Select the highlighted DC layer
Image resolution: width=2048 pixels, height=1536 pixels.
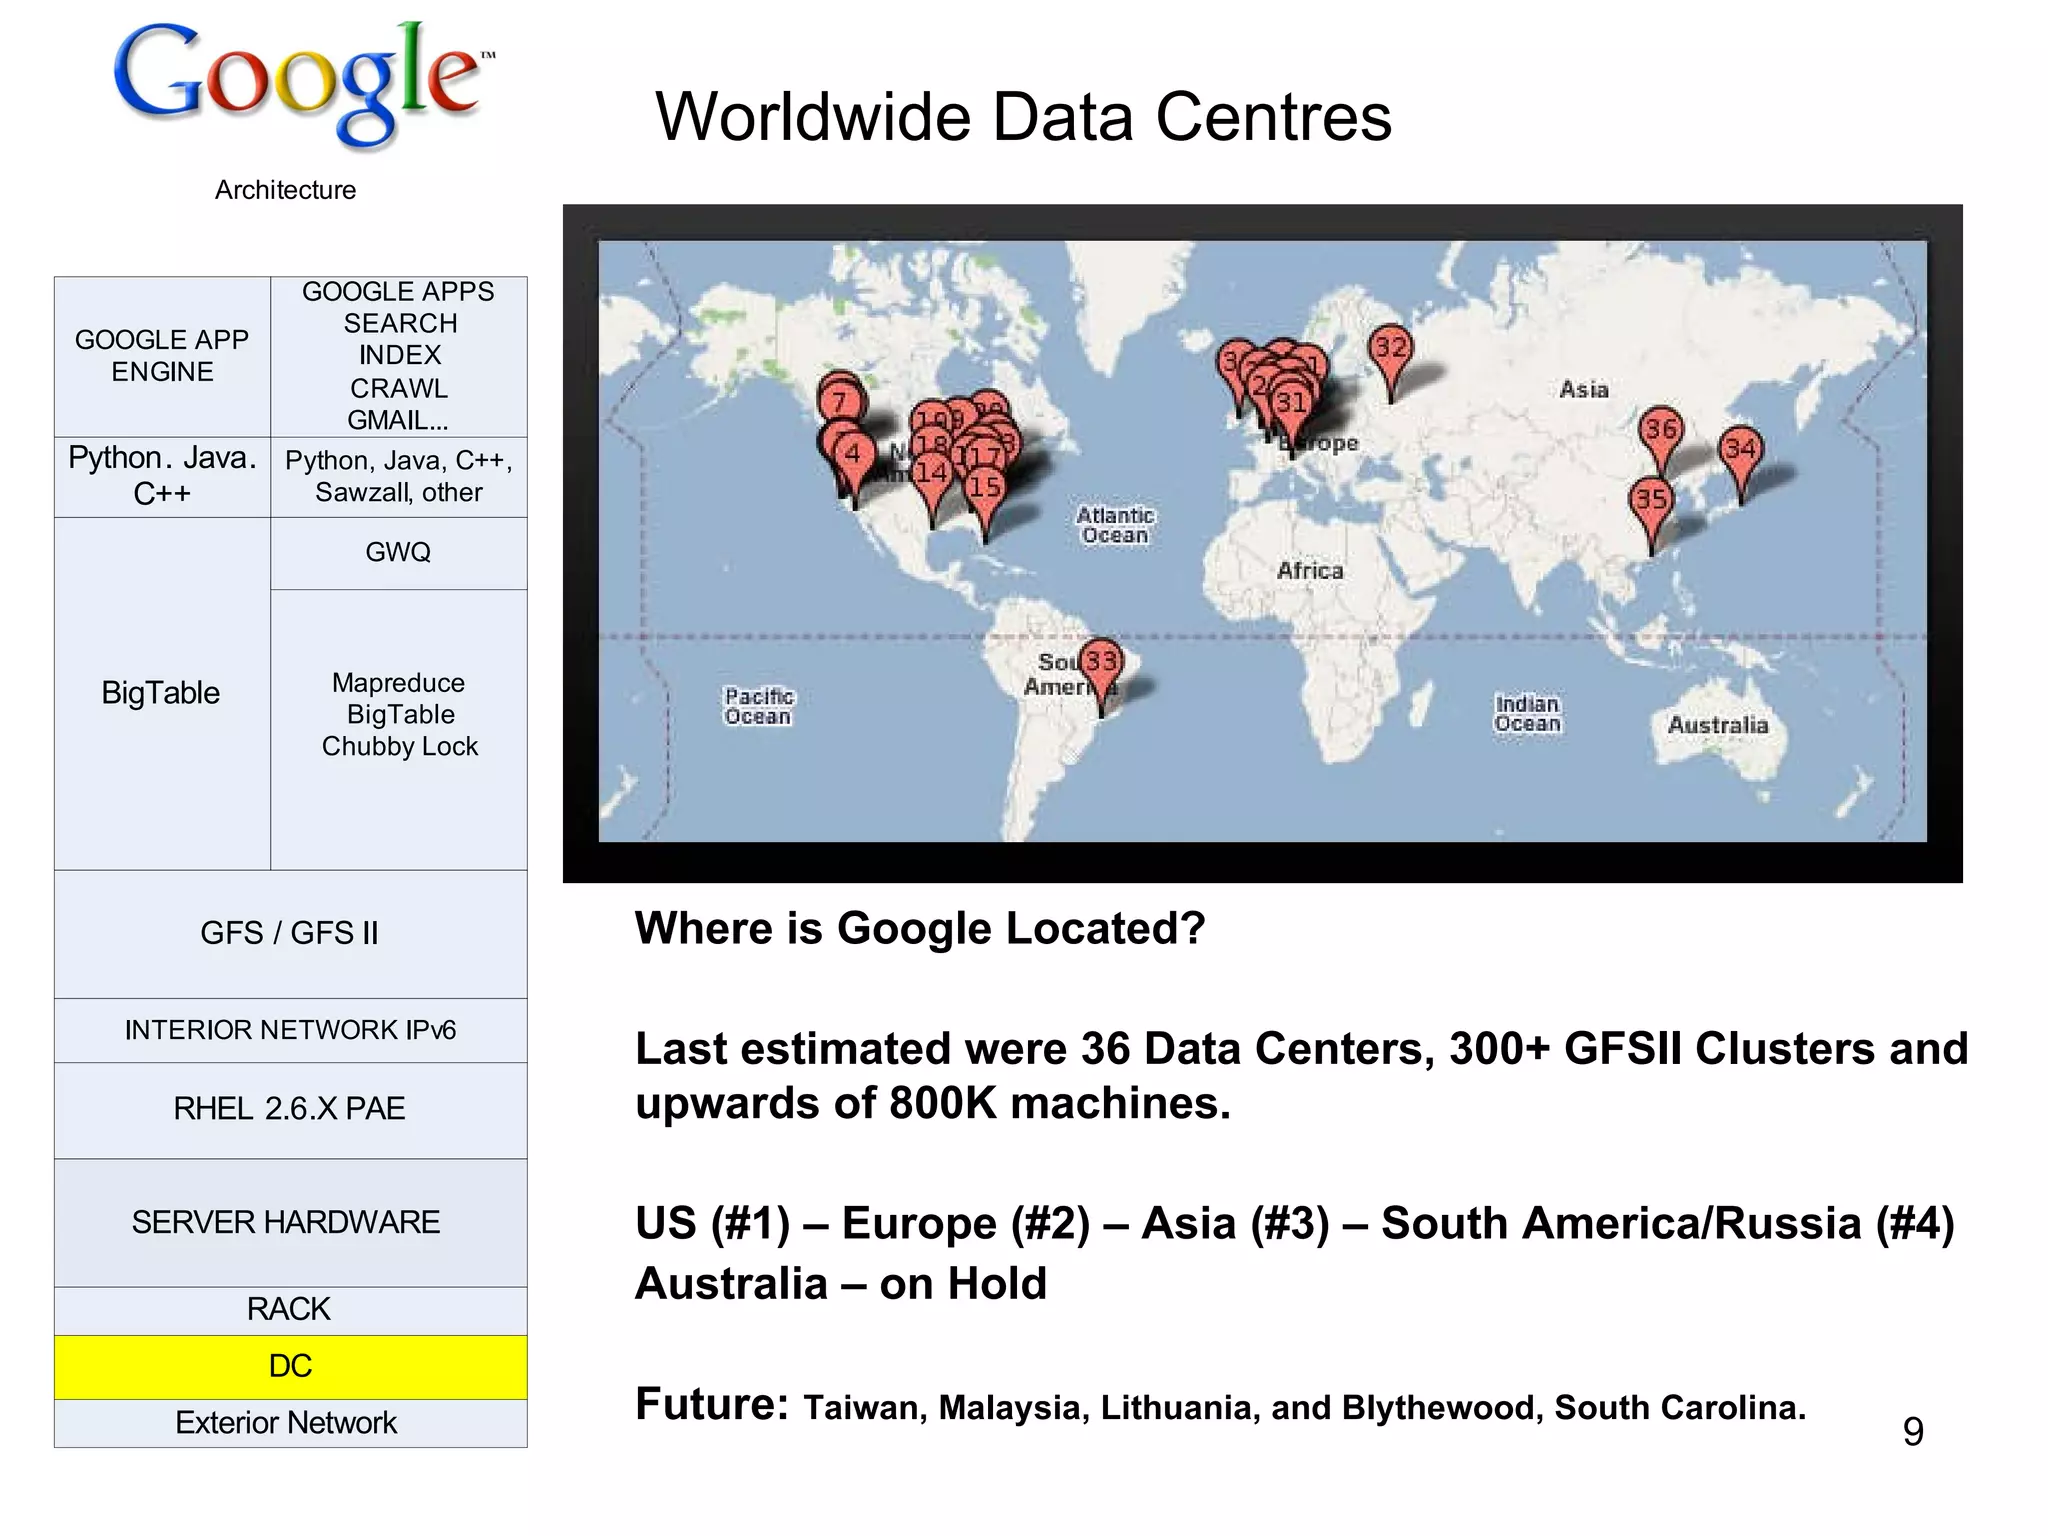click(x=291, y=1366)
